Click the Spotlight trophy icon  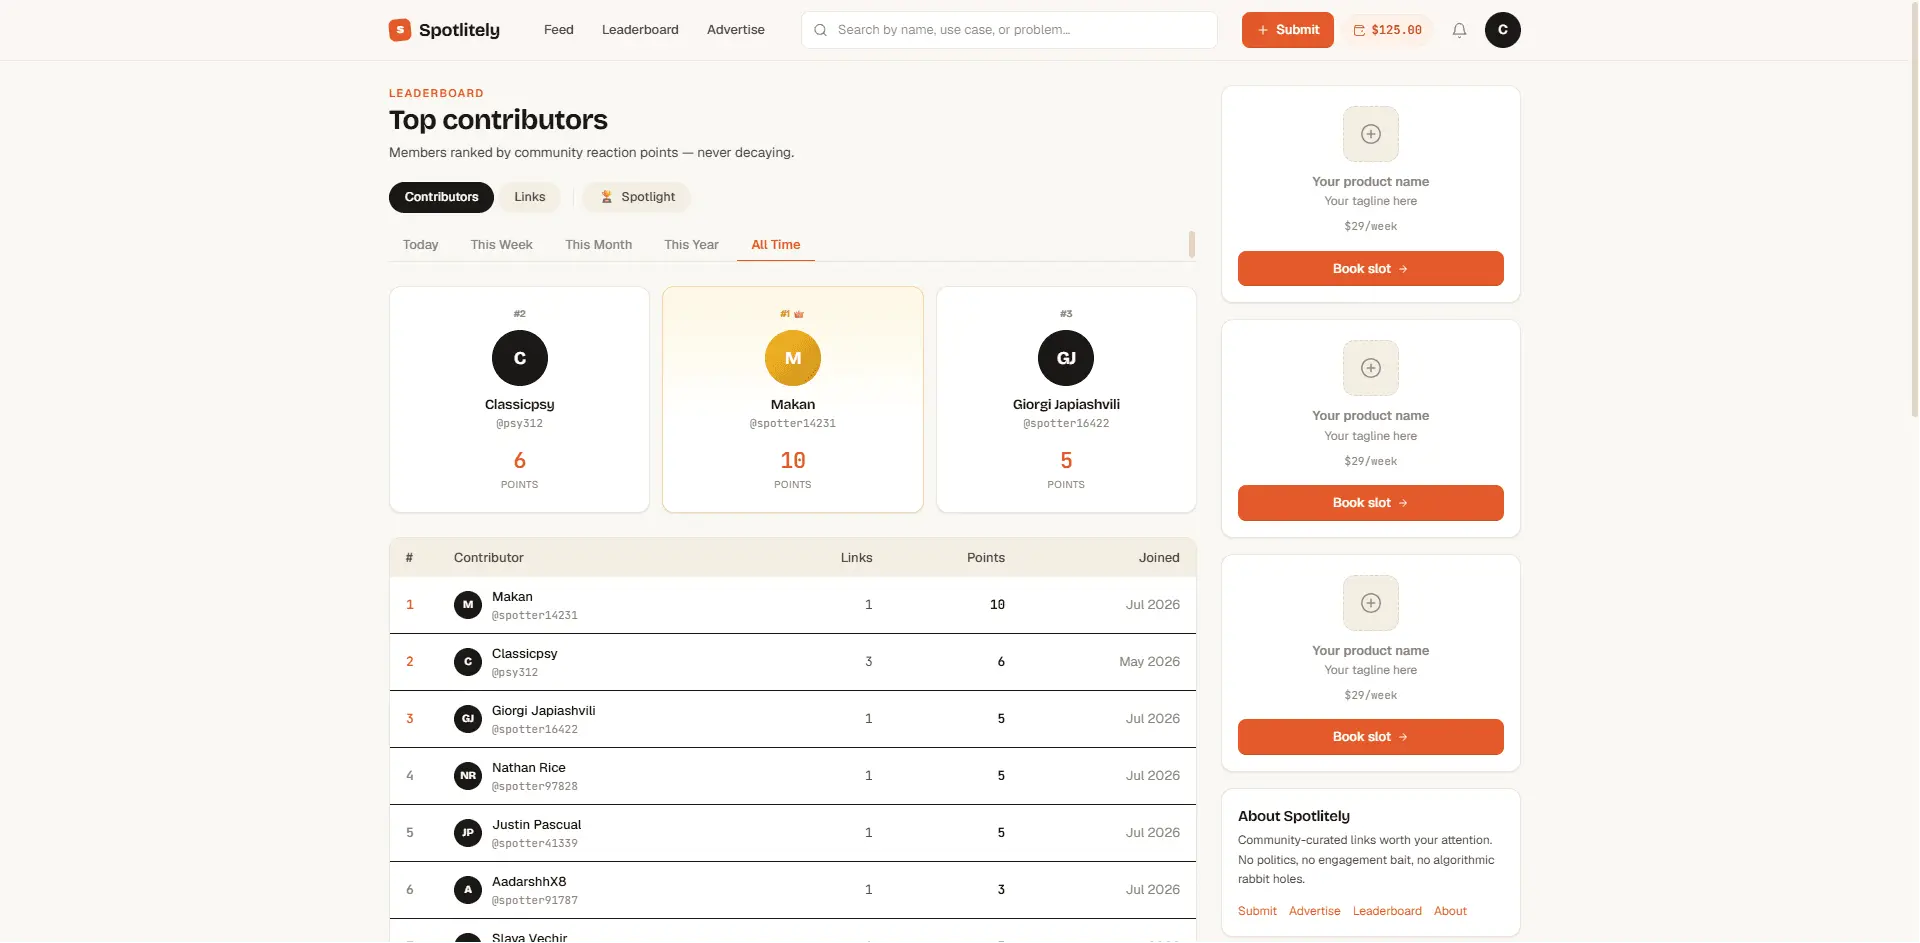click(606, 197)
